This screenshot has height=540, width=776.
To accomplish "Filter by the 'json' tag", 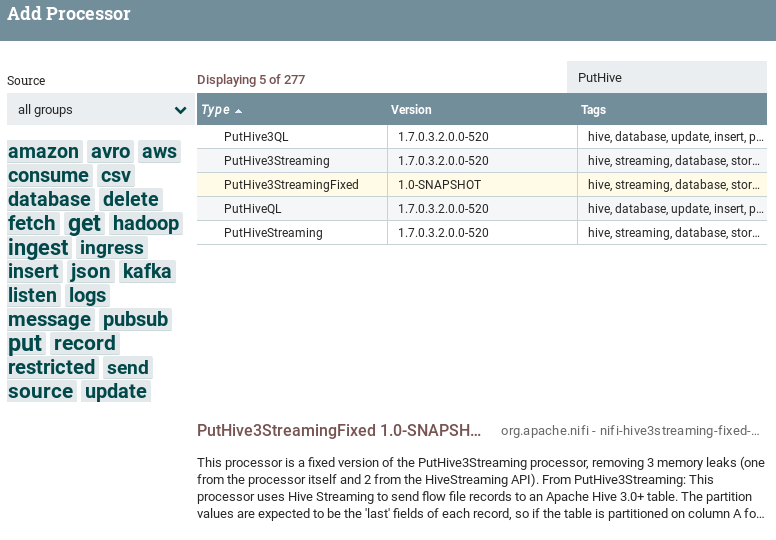I will [x=90, y=271].
